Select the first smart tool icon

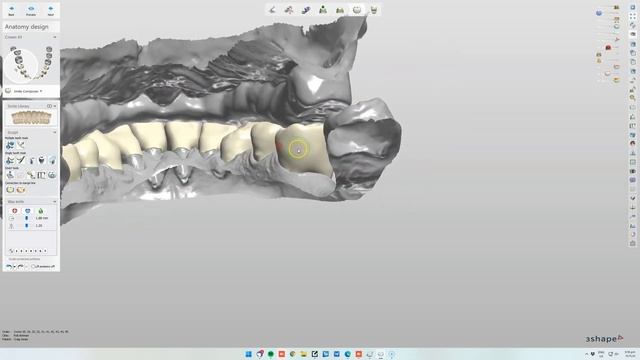pyautogui.click(x=10, y=175)
